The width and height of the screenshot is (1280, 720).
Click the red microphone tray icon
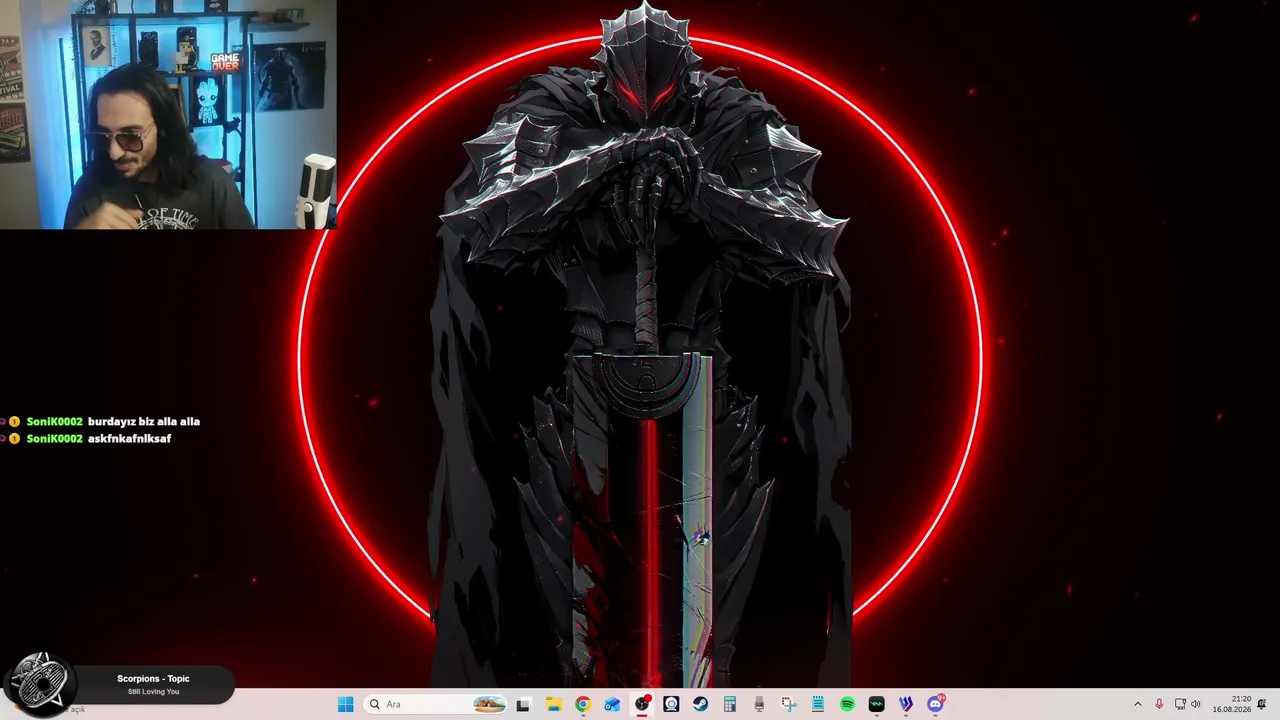[1159, 704]
